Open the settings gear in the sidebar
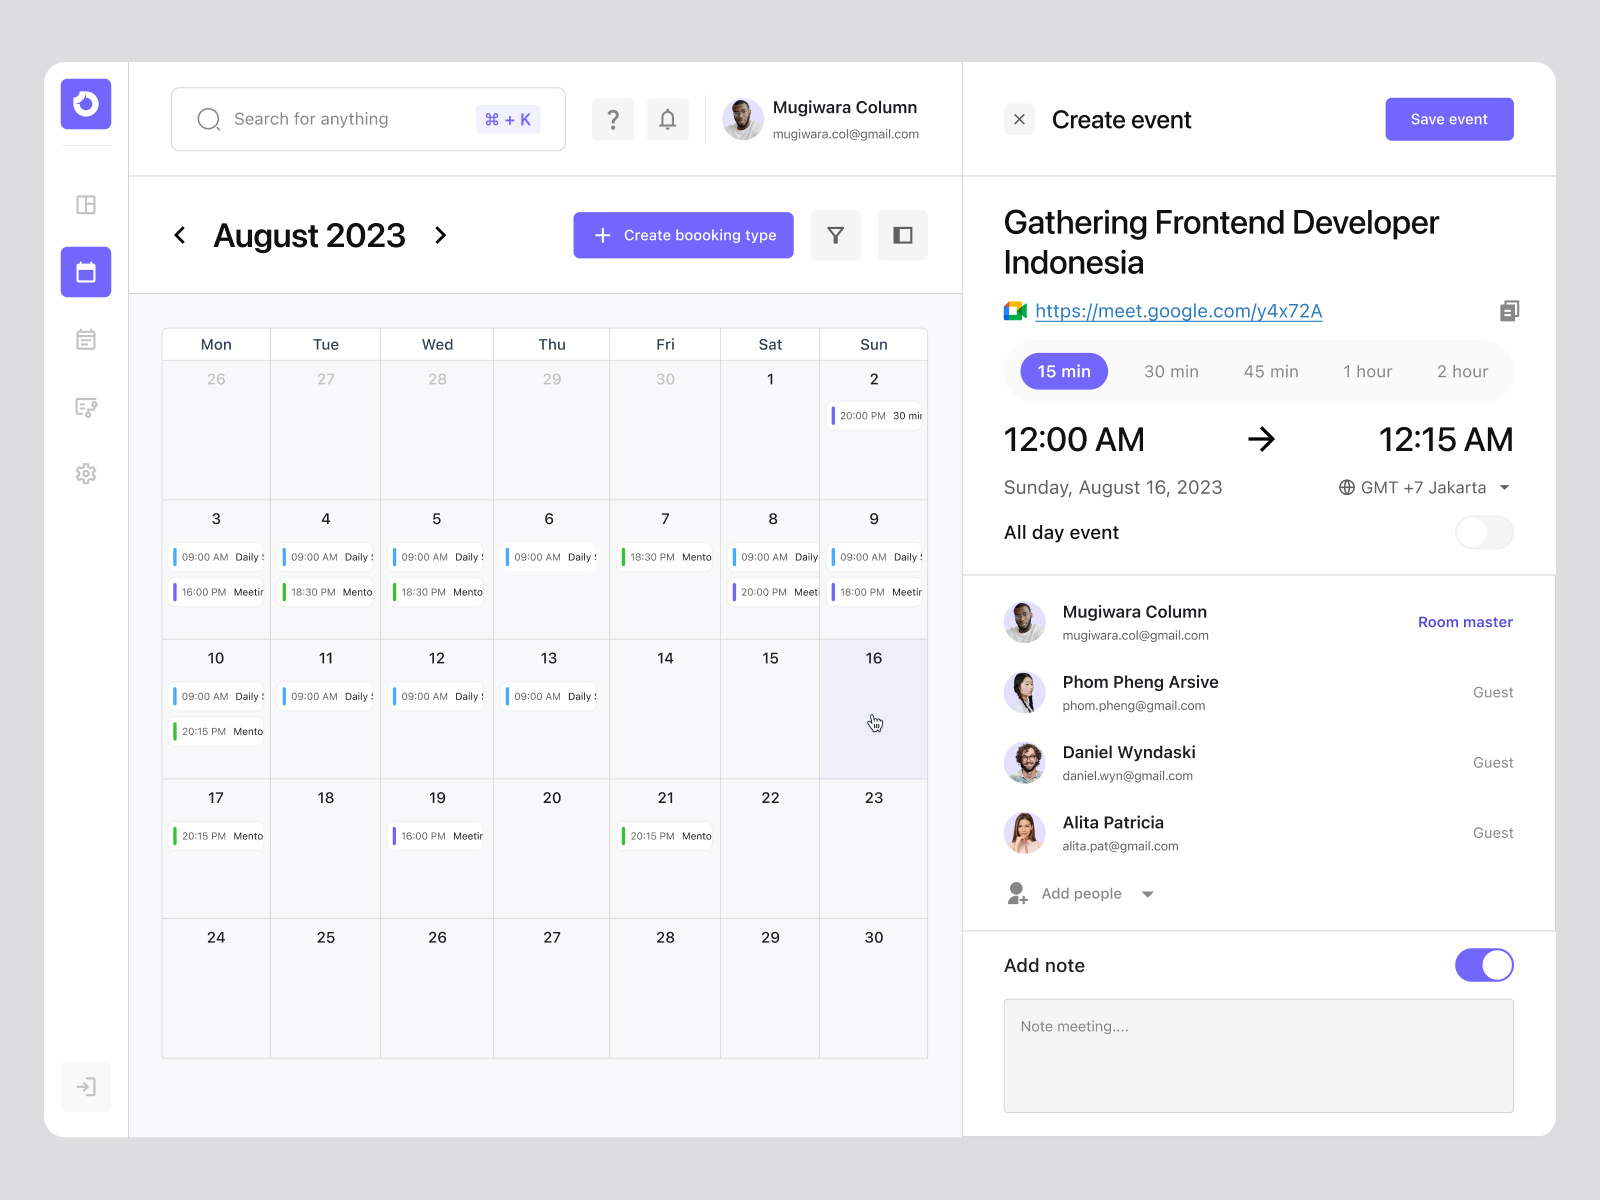1600x1200 pixels. (x=86, y=474)
